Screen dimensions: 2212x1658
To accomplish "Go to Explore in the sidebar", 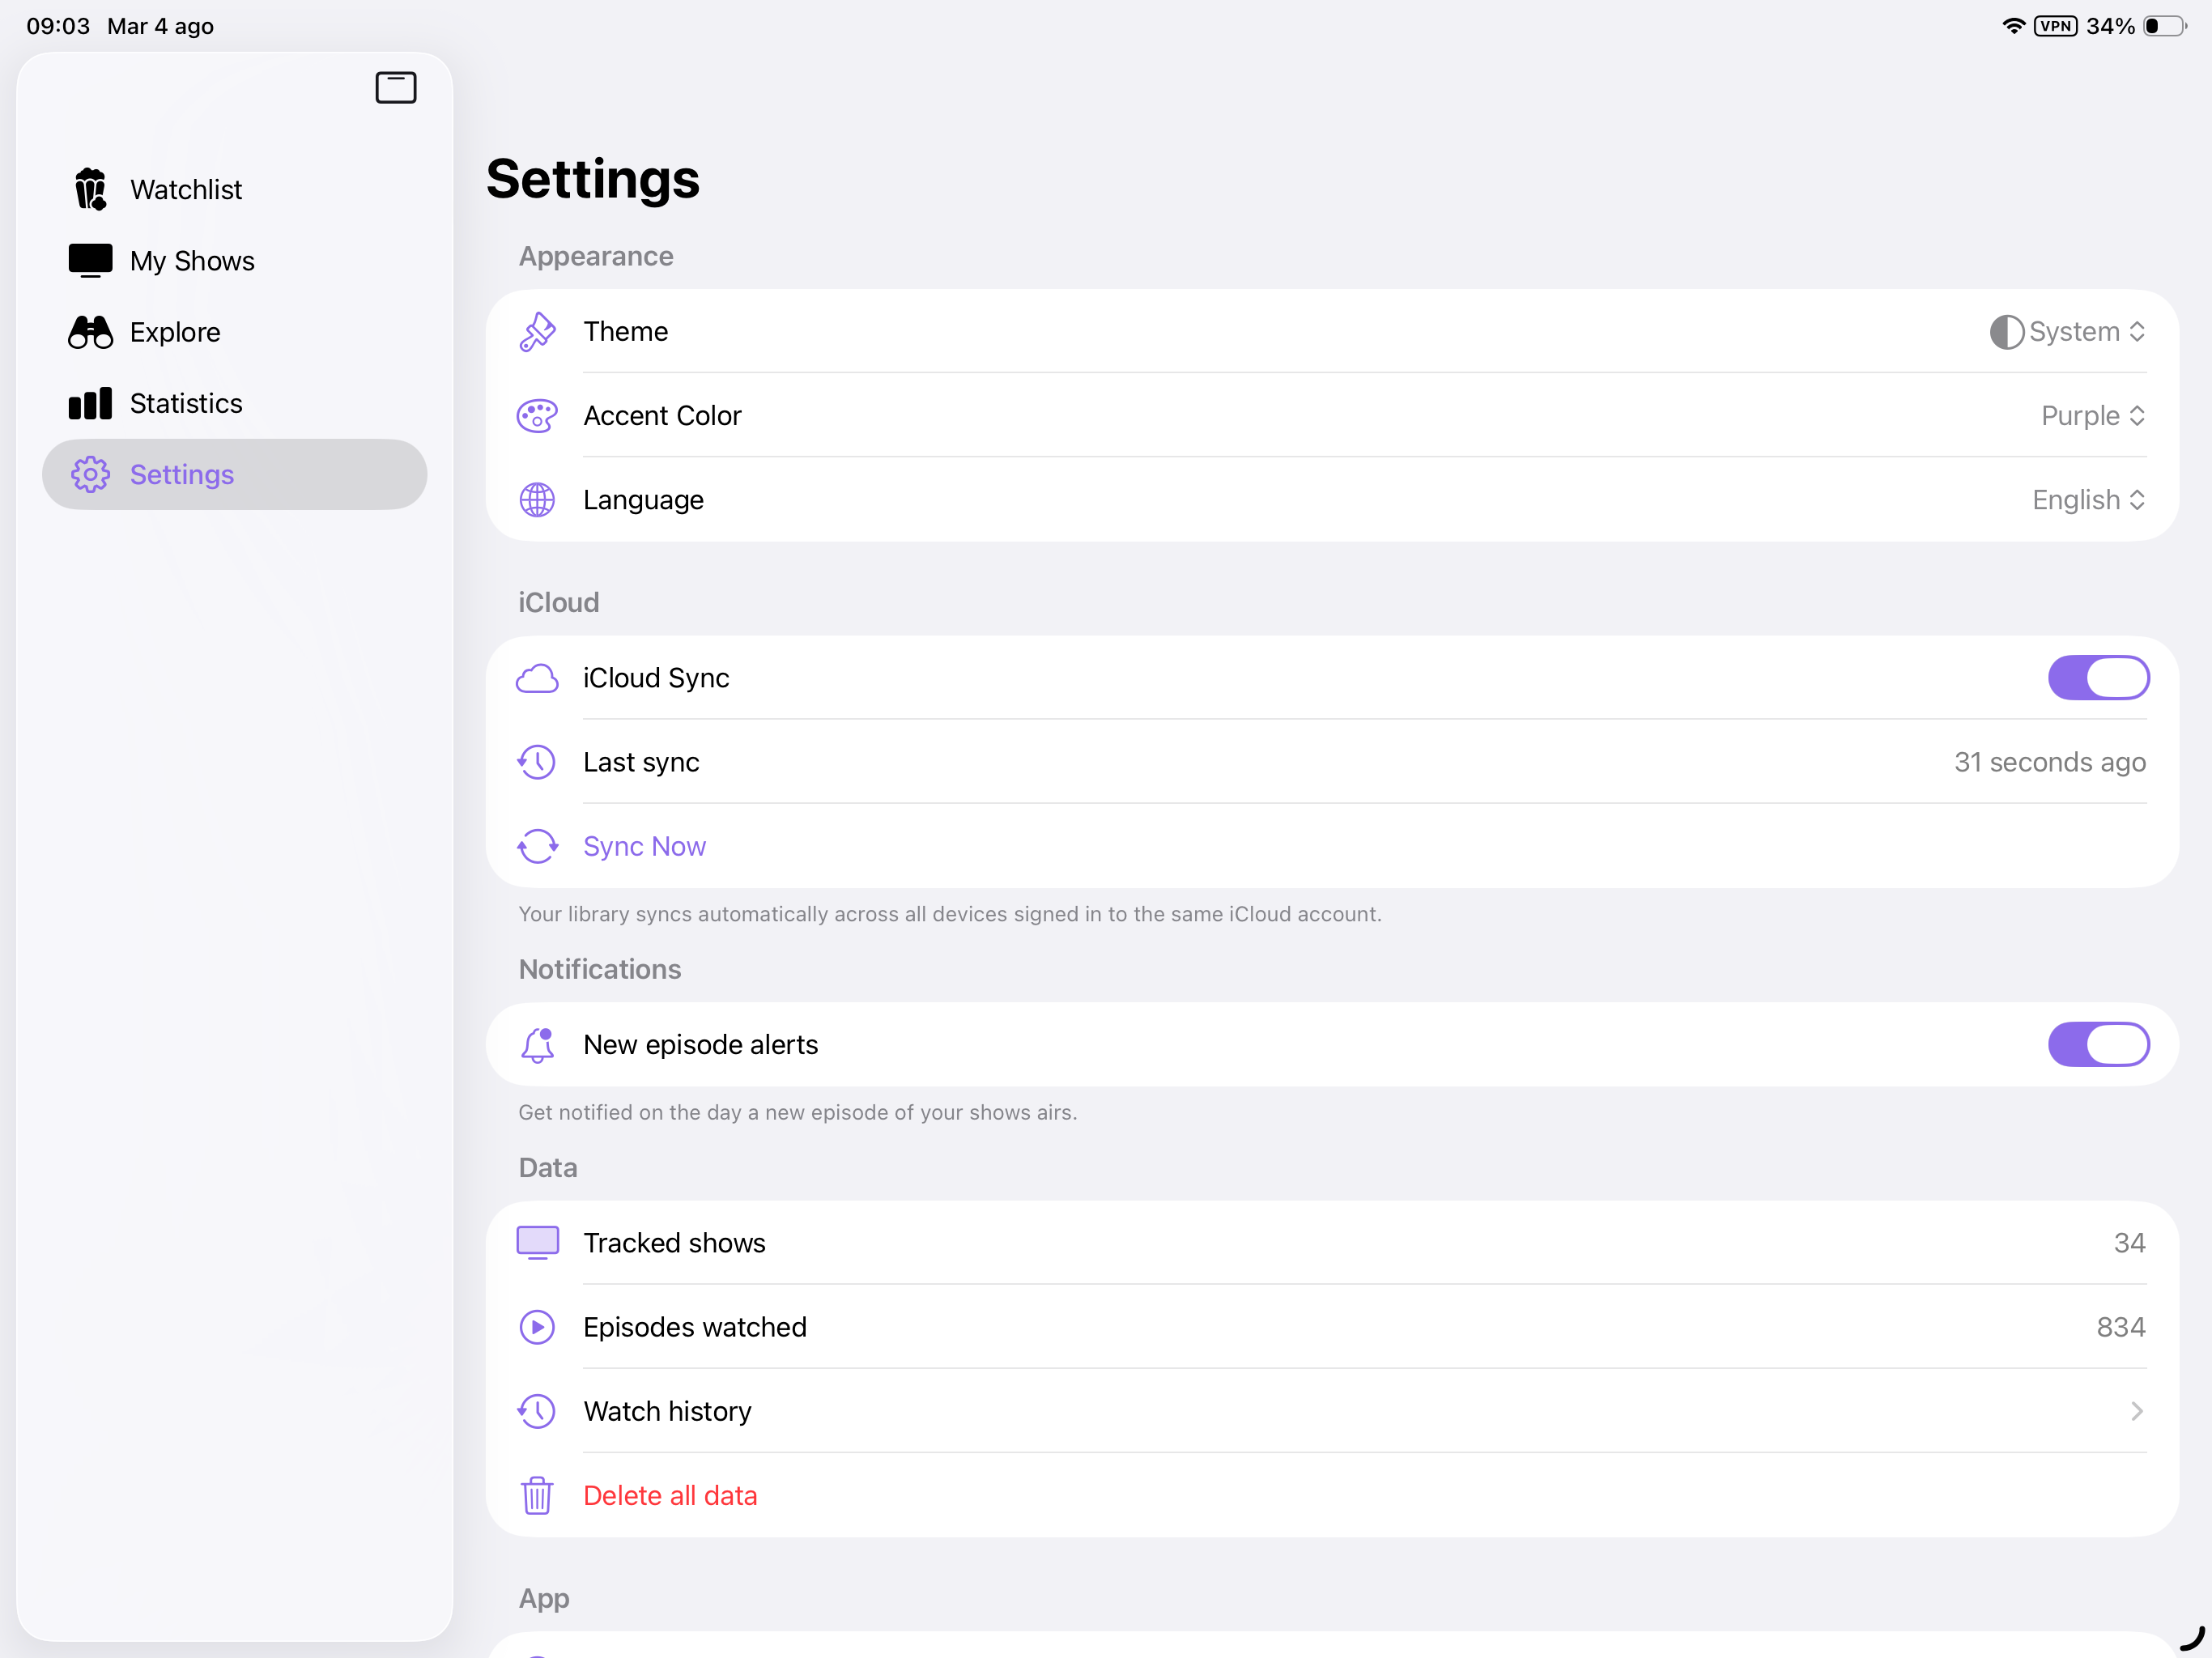I will (x=234, y=332).
